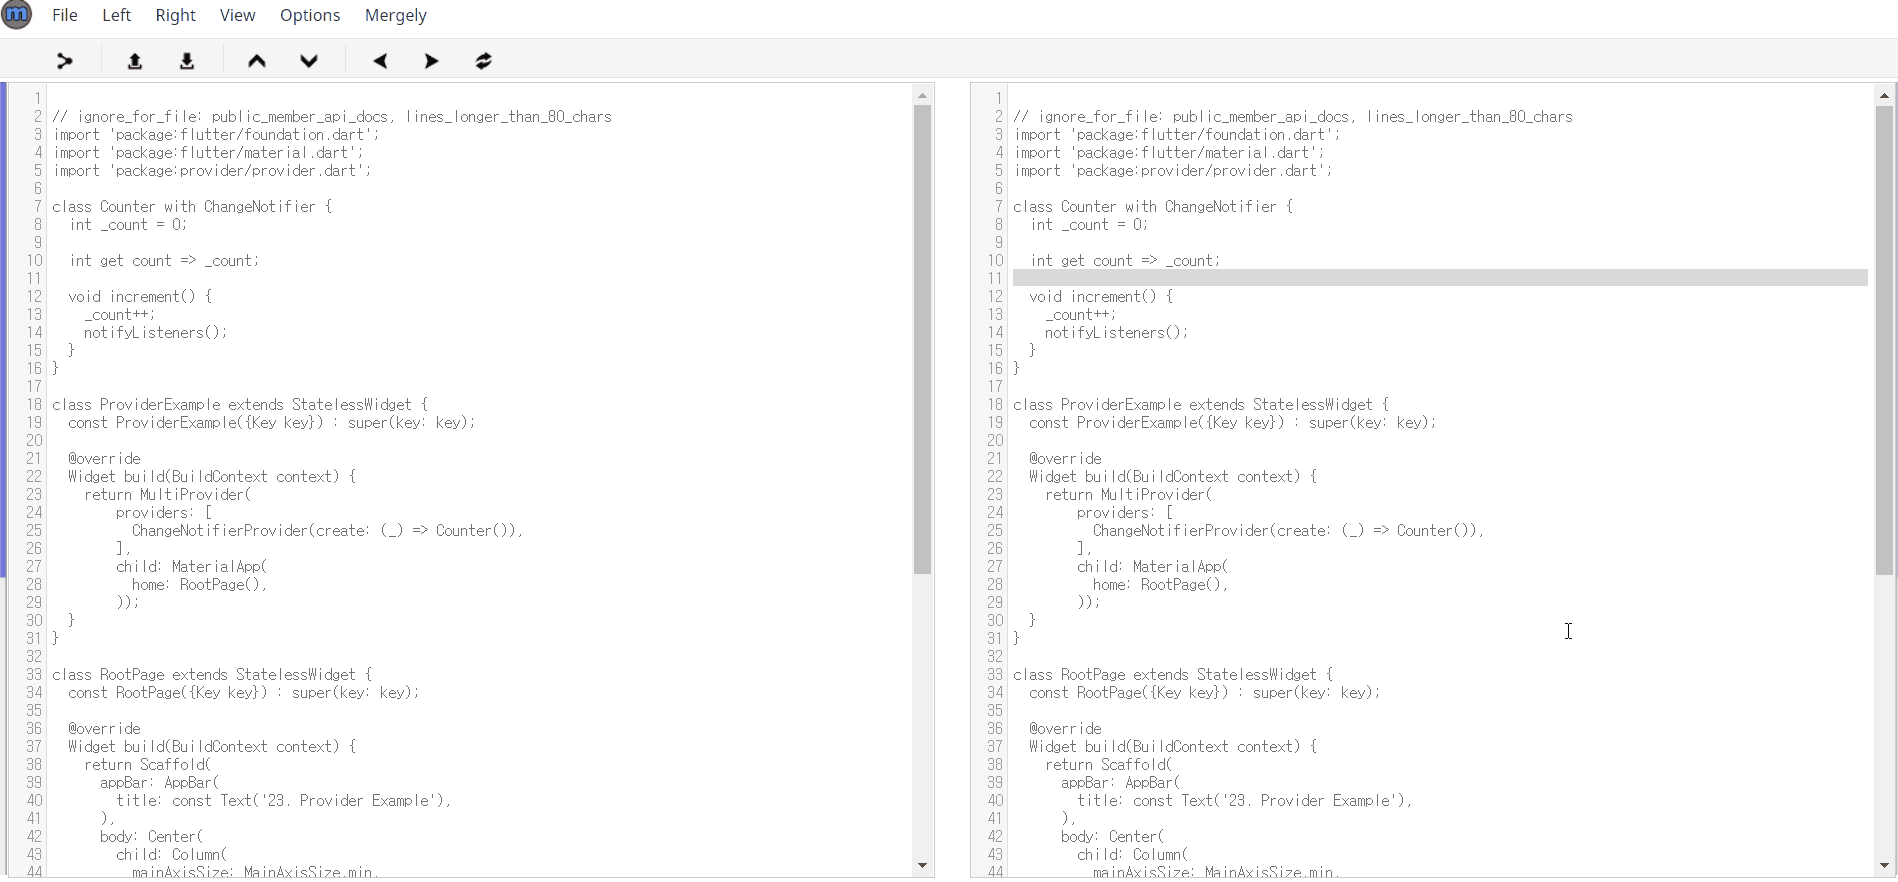Click the download file toolbar icon

tap(187, 61)
